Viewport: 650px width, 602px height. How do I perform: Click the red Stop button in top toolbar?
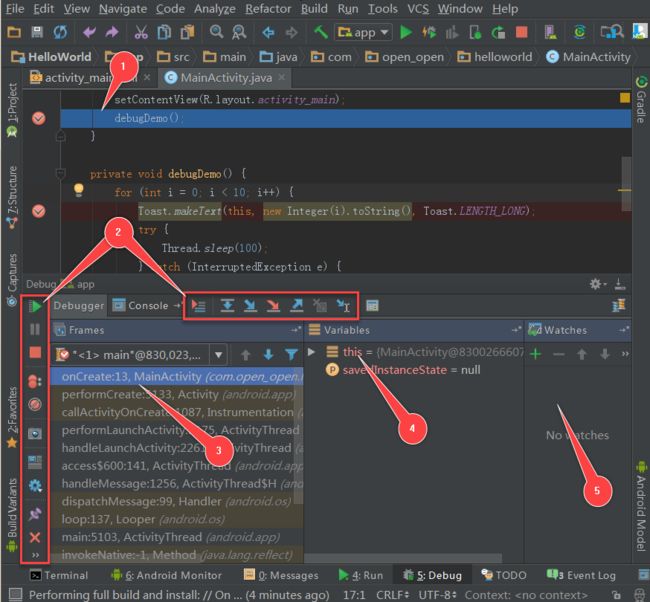tap(521, 32)
